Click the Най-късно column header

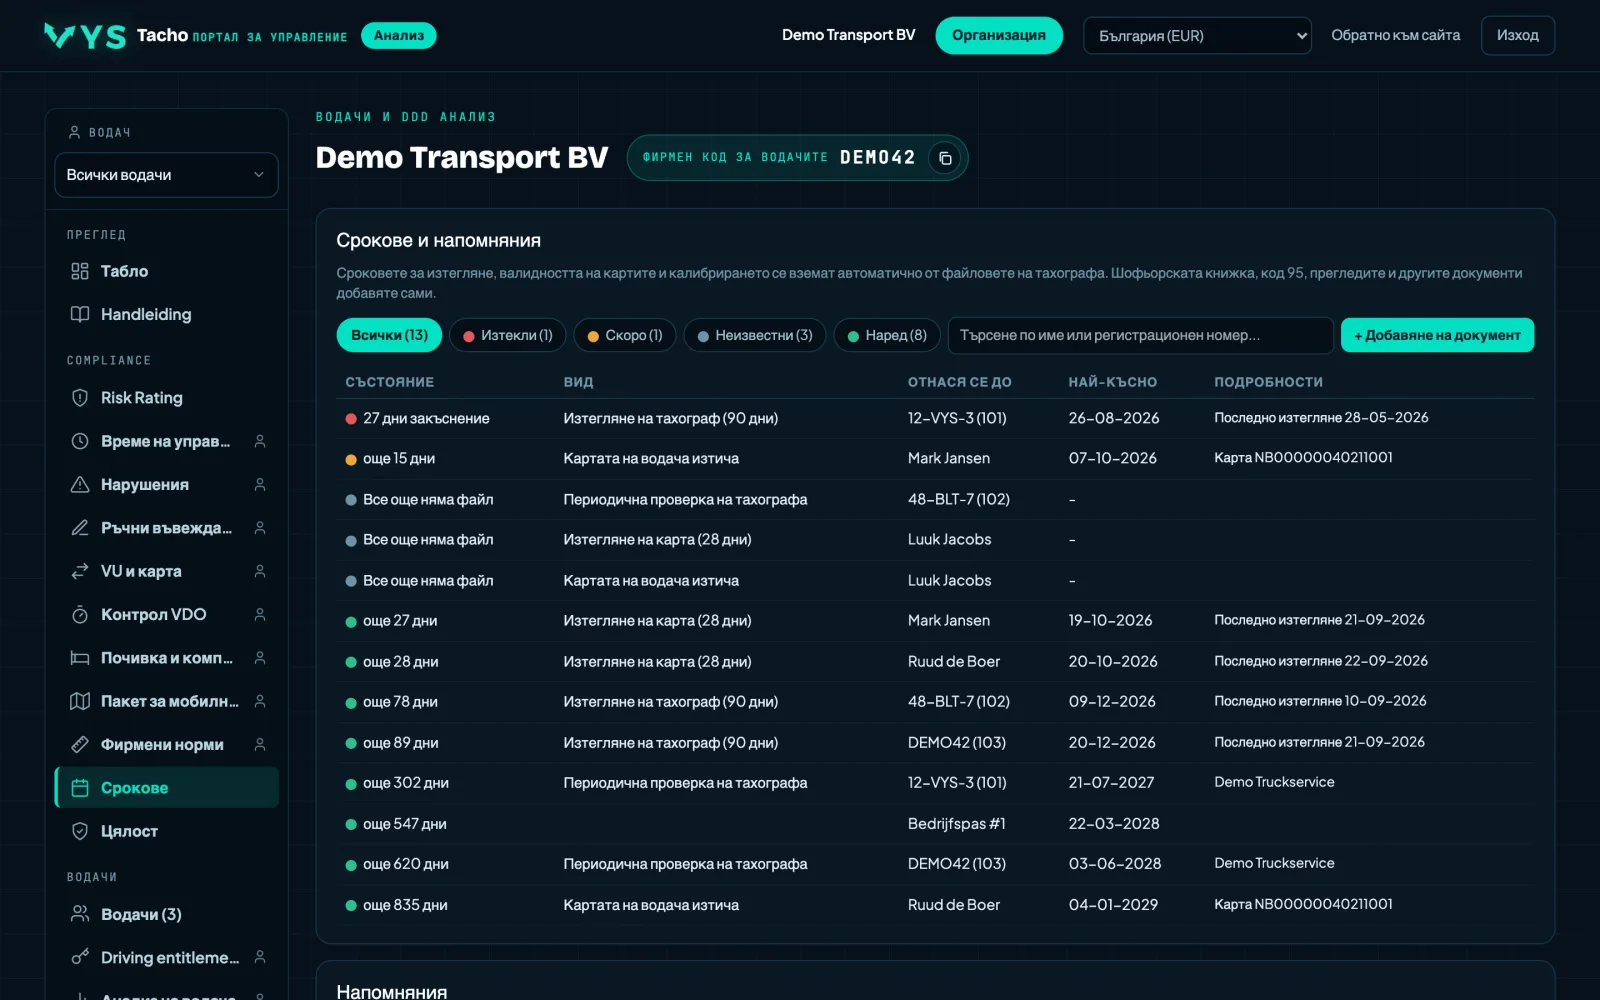pyautogui.click(x=1112, y=382)
